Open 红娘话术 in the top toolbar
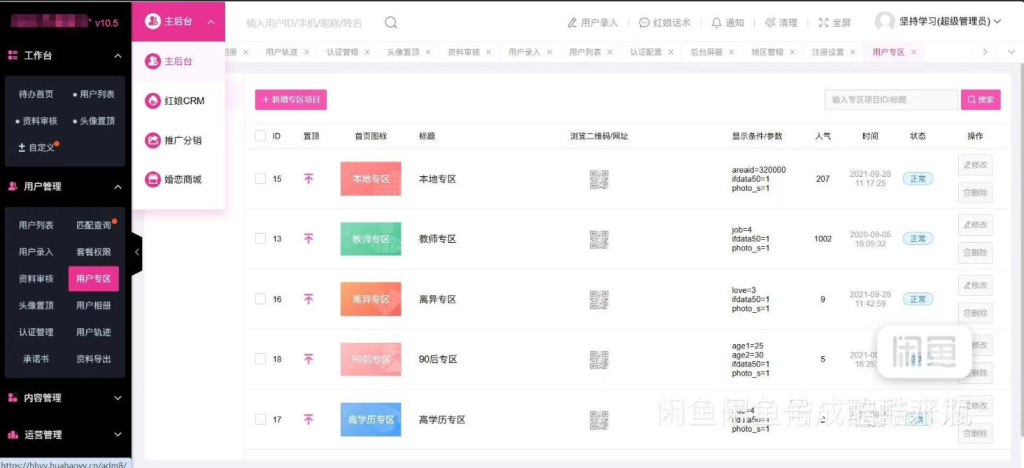 click(665, 23)
